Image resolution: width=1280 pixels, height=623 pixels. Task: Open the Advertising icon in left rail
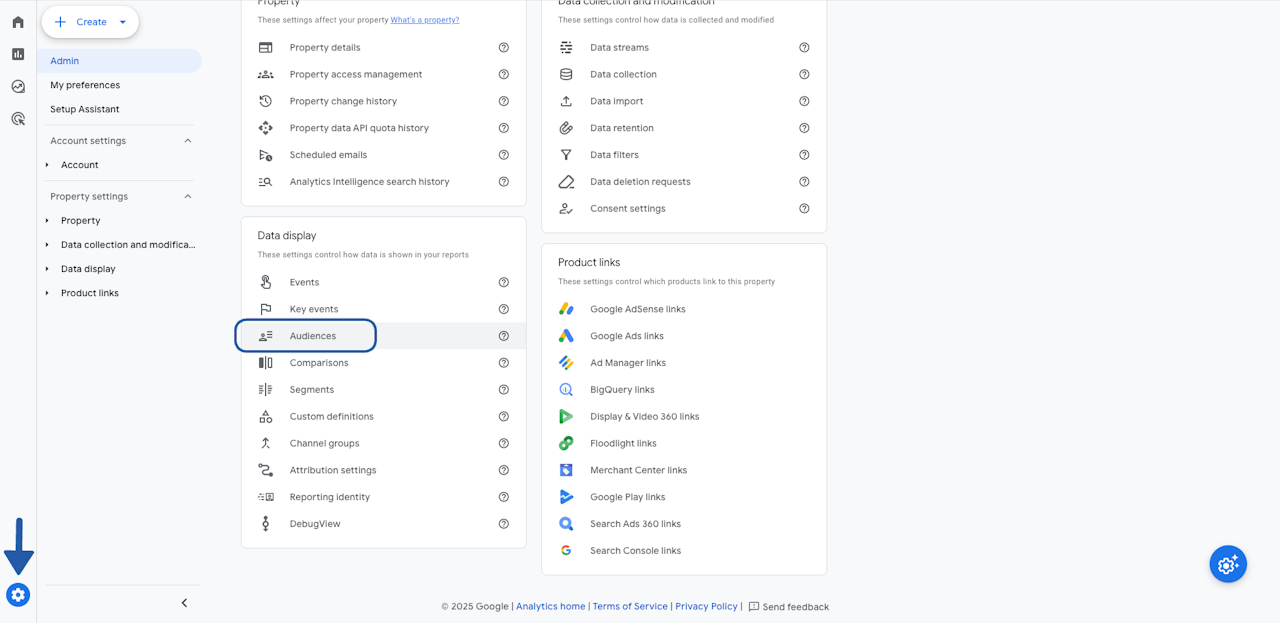click(x=18, y=119)
